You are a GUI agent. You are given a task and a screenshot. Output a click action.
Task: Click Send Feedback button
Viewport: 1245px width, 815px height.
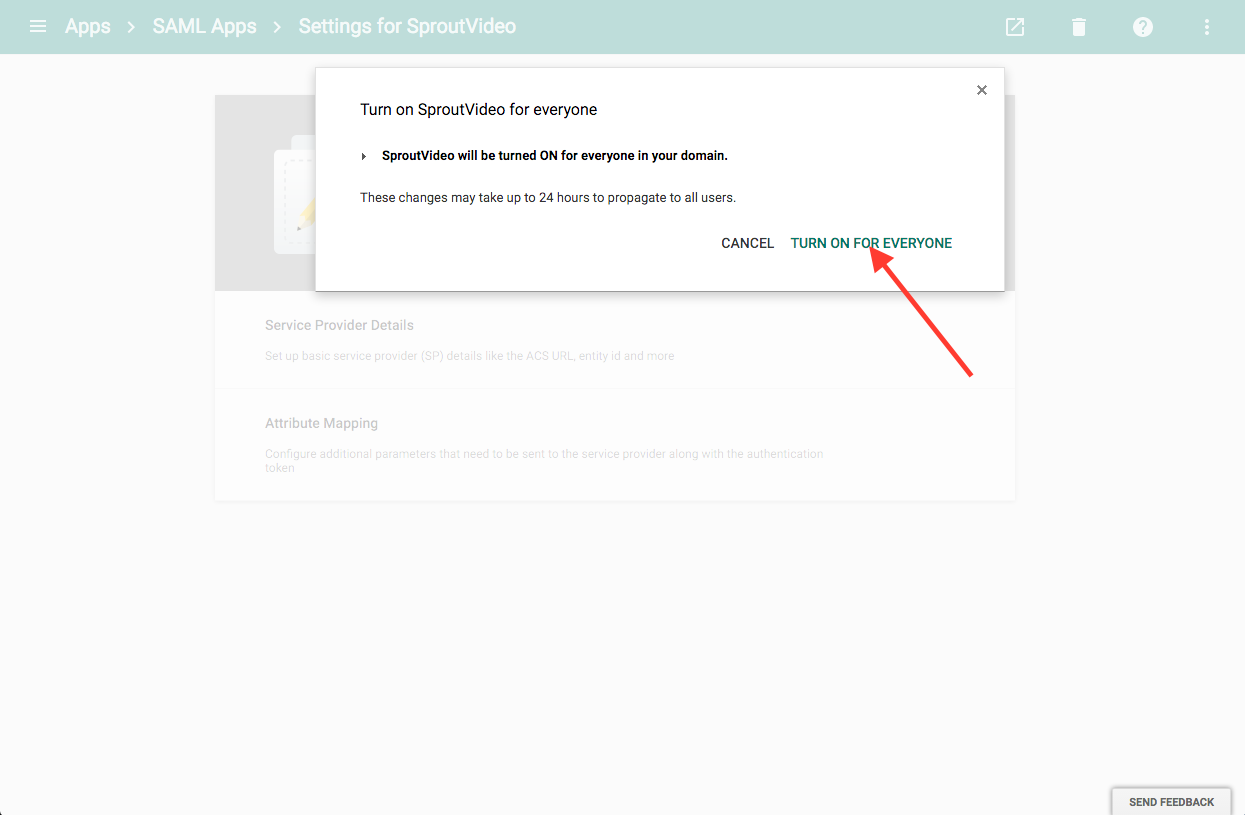[x=1171, y=801]
